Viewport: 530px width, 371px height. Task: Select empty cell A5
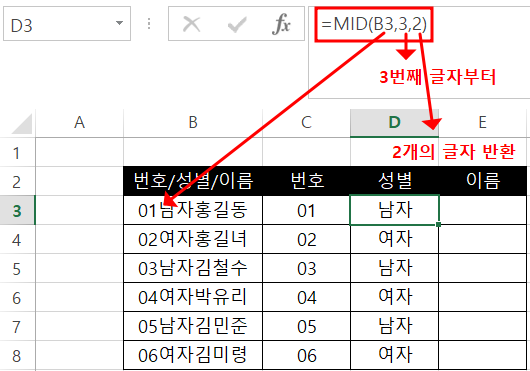(79, 268)
